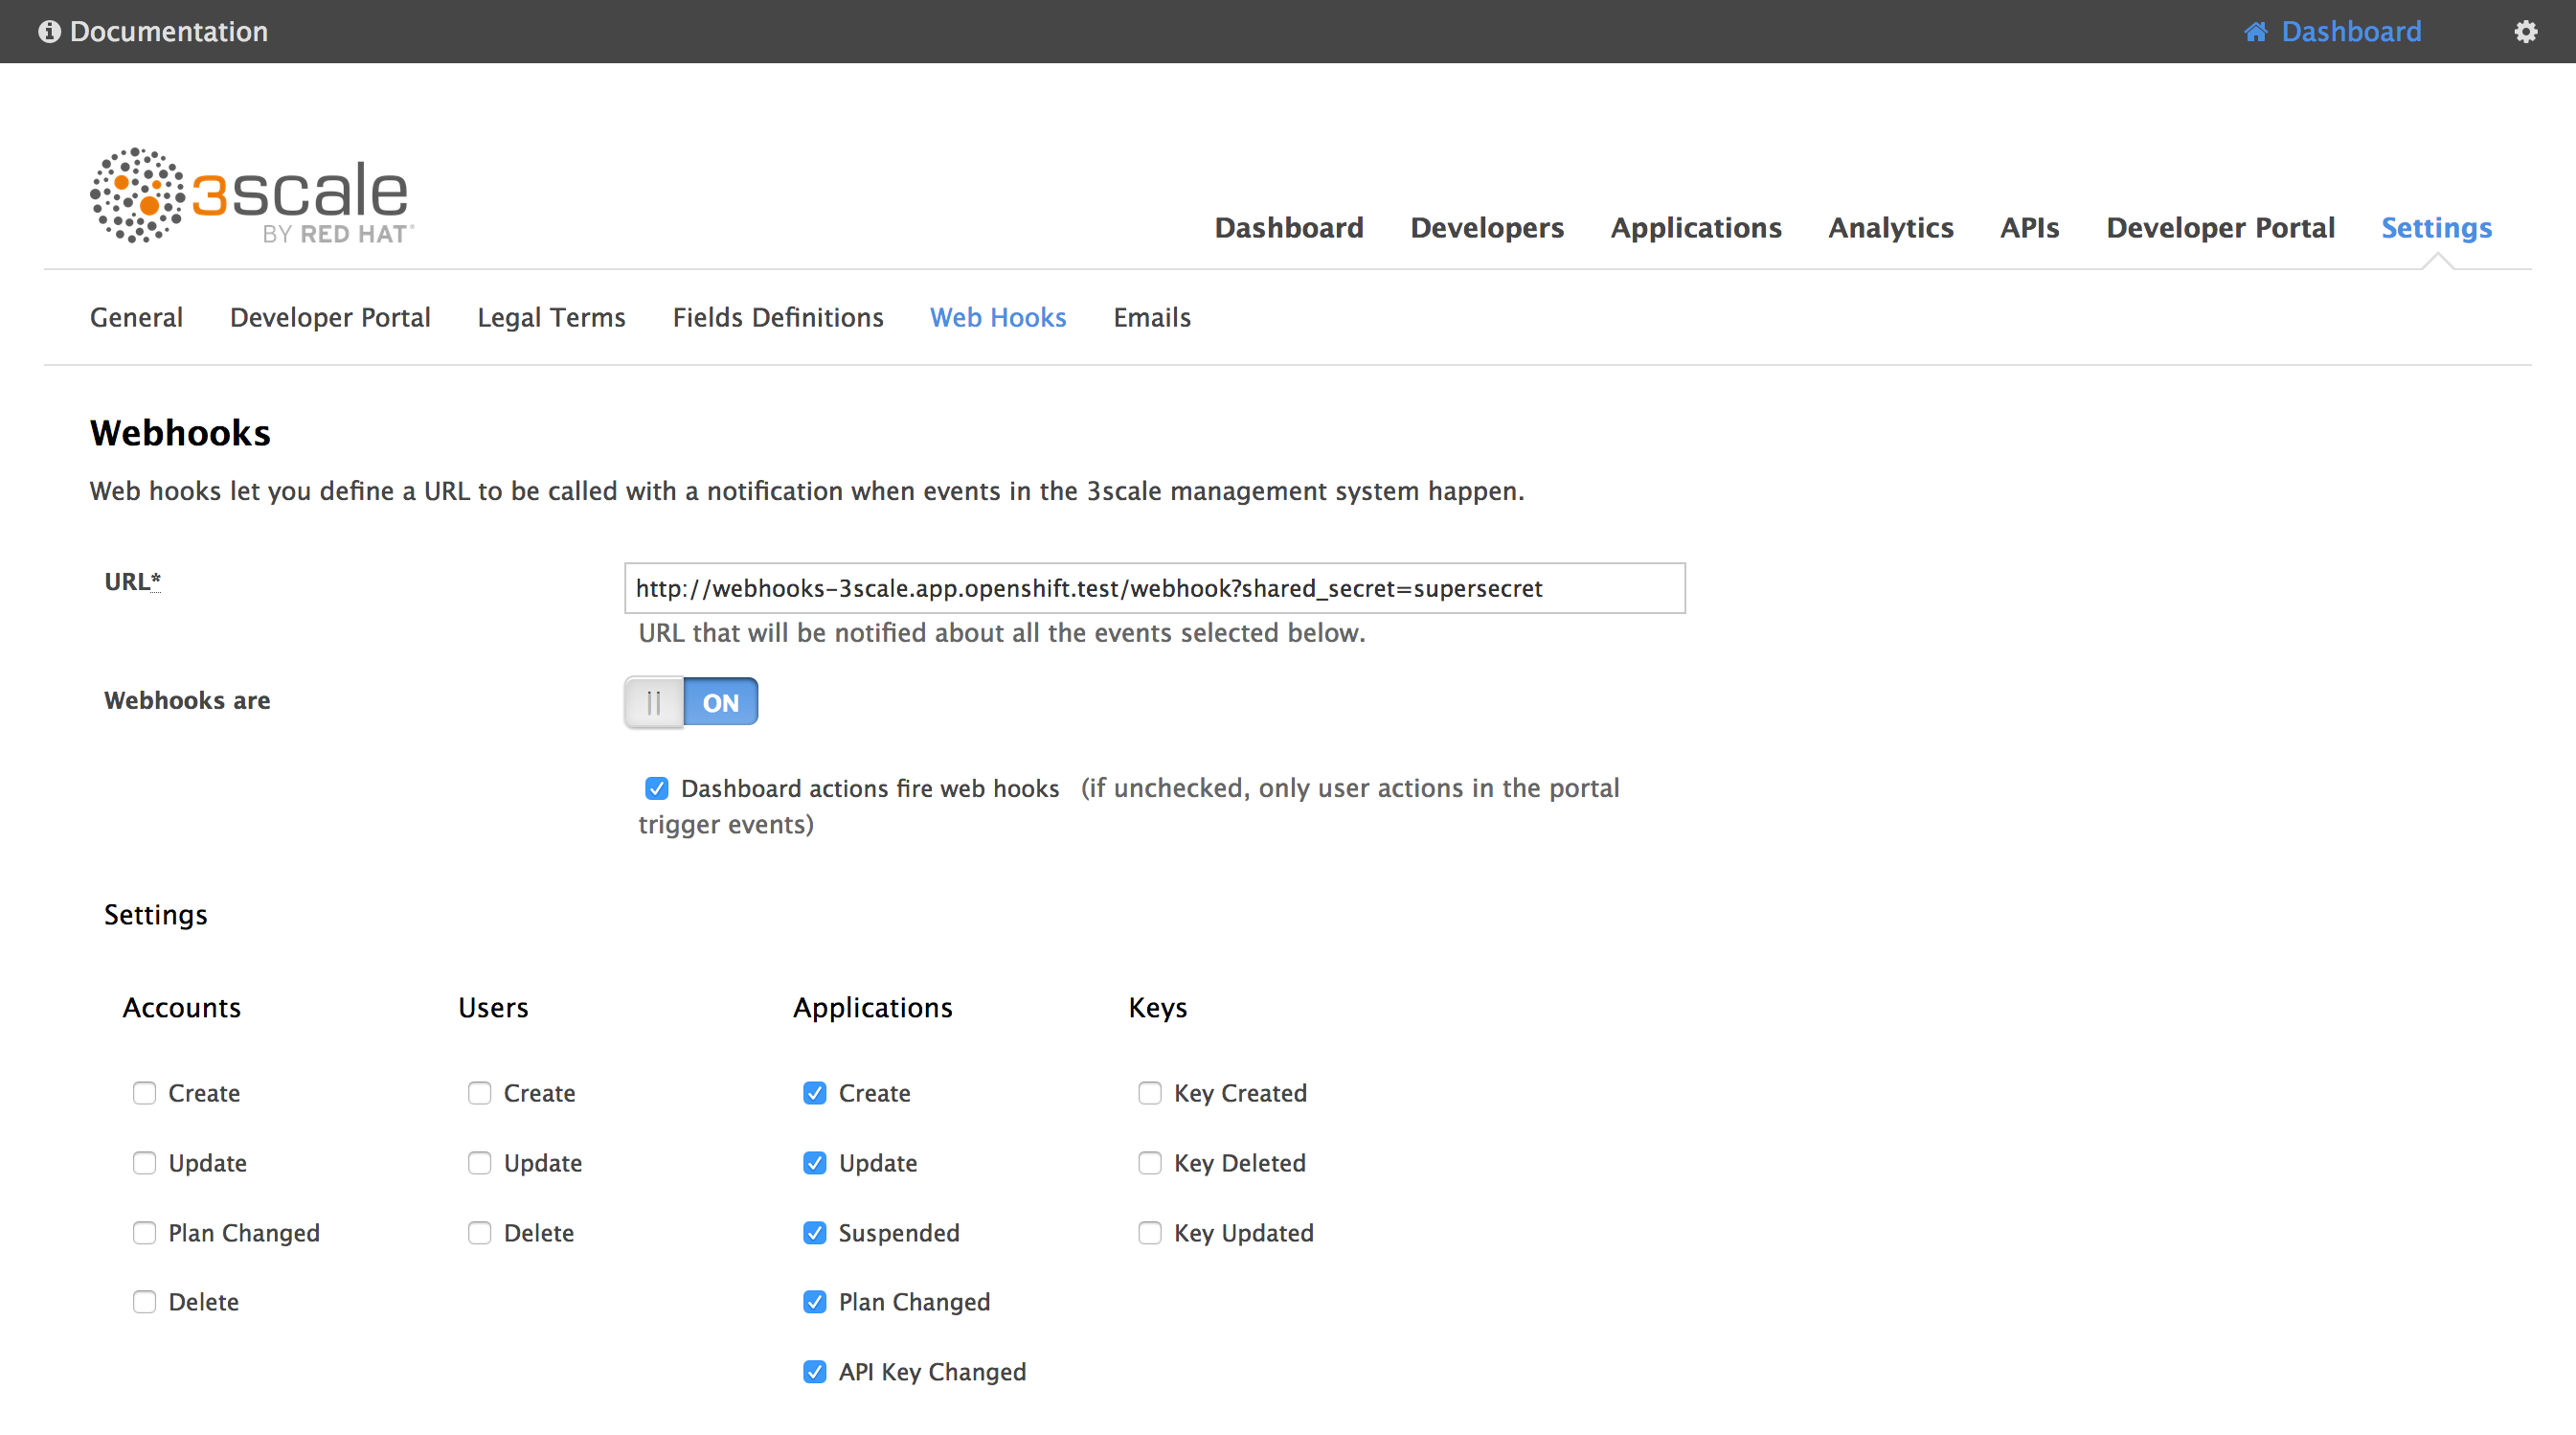Open the APIs navigation link
Image resolution: width=2576 pixels, height=1435 pixels.
tap(2029, 228)
